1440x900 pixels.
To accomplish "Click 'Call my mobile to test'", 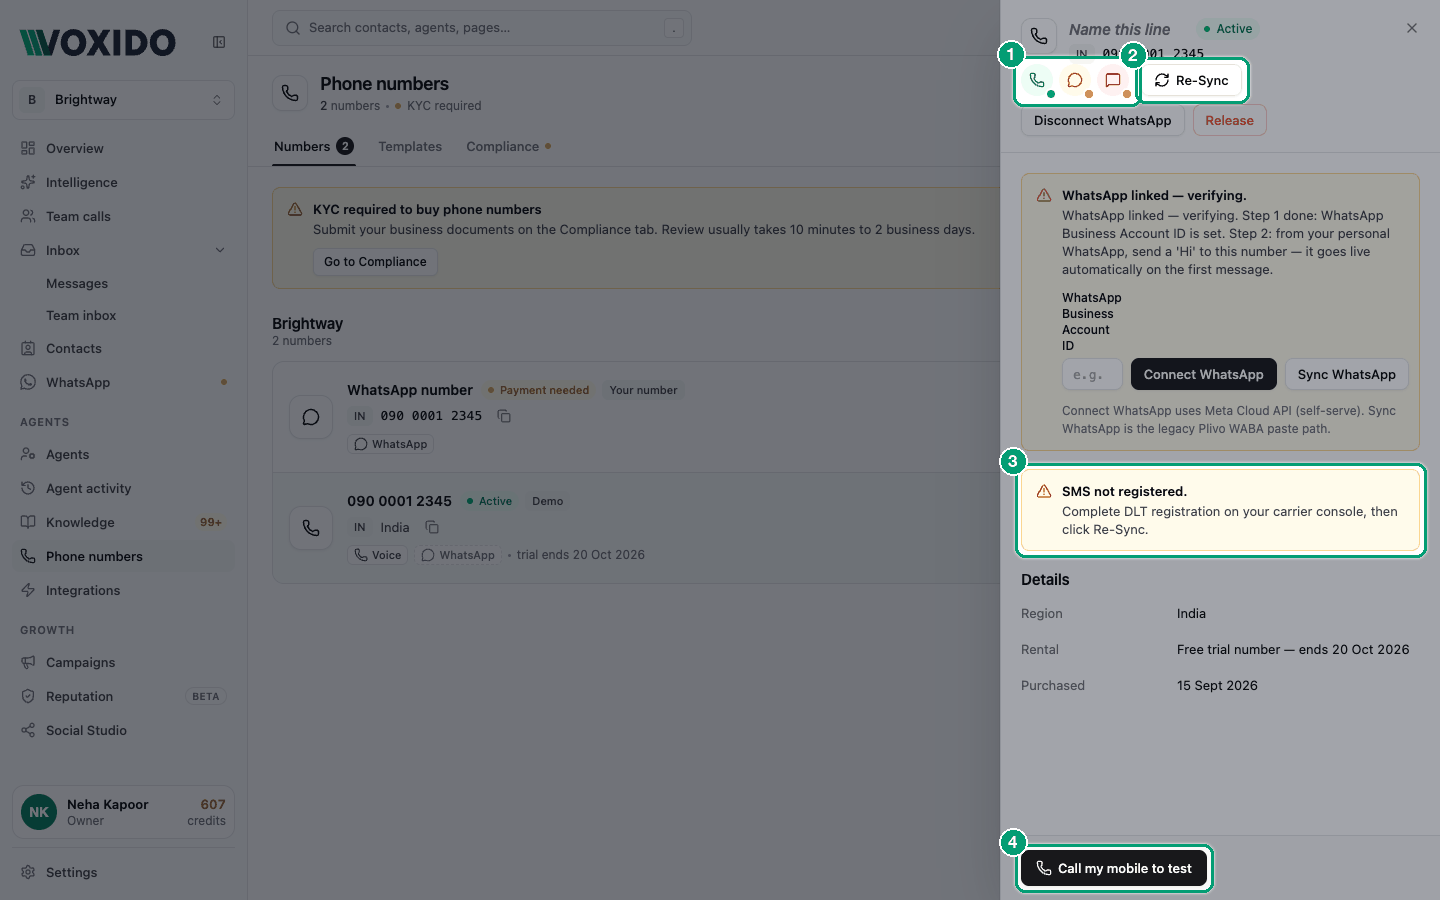I will (1114, 868).
